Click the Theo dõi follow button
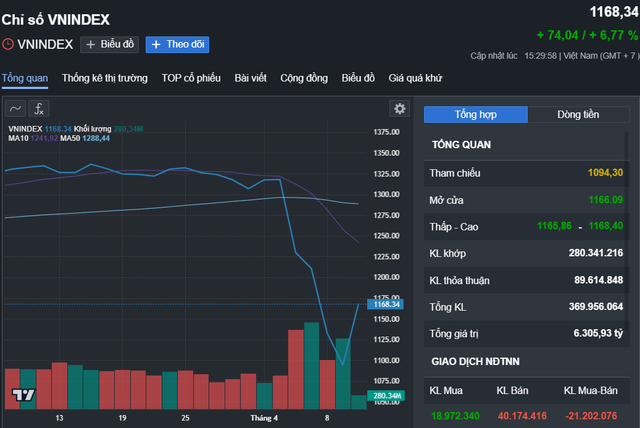 pos(178,44)
